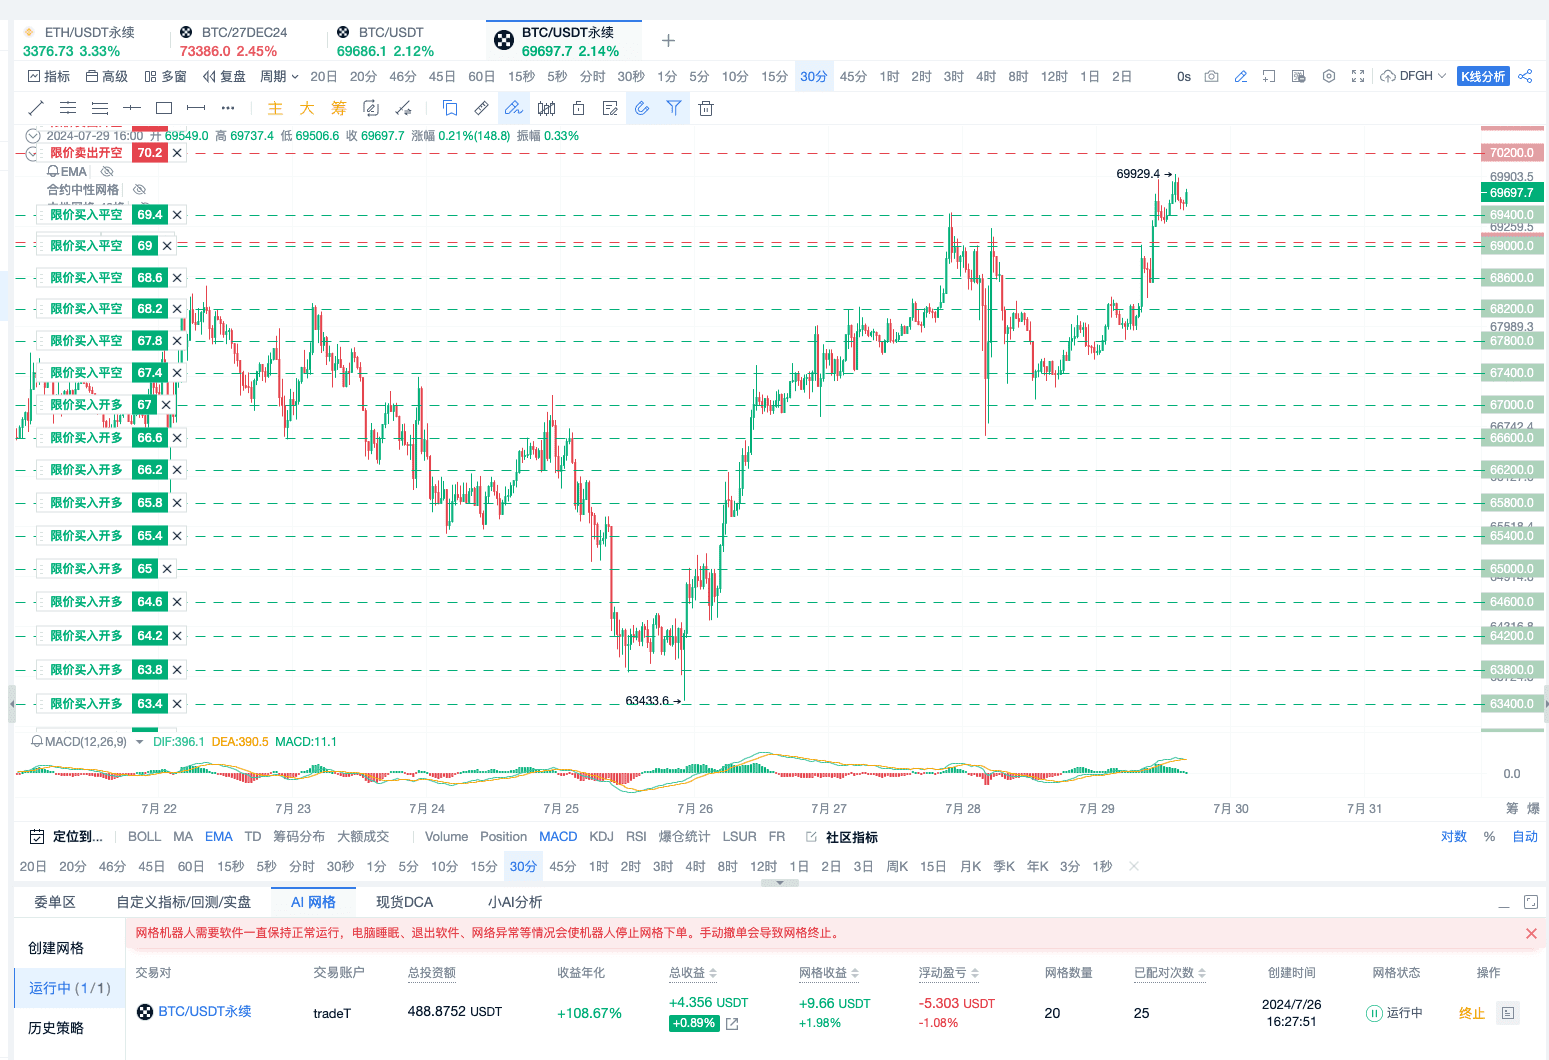Select the ruler measurement tool

coord(482,108)
